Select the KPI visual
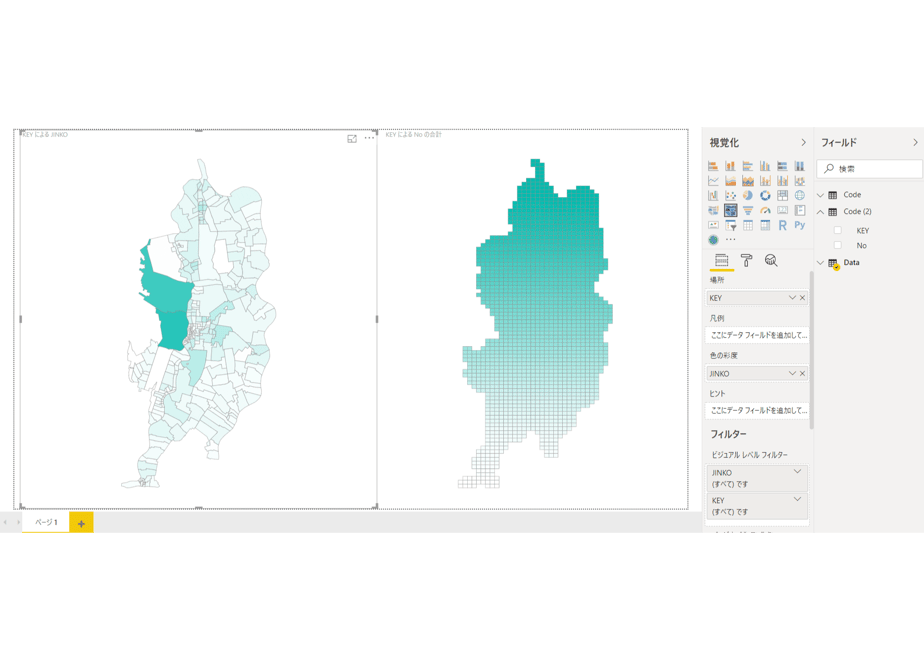The width and height of the screenshot is (924, 660). pyautogui.click(x=713, y=225)
